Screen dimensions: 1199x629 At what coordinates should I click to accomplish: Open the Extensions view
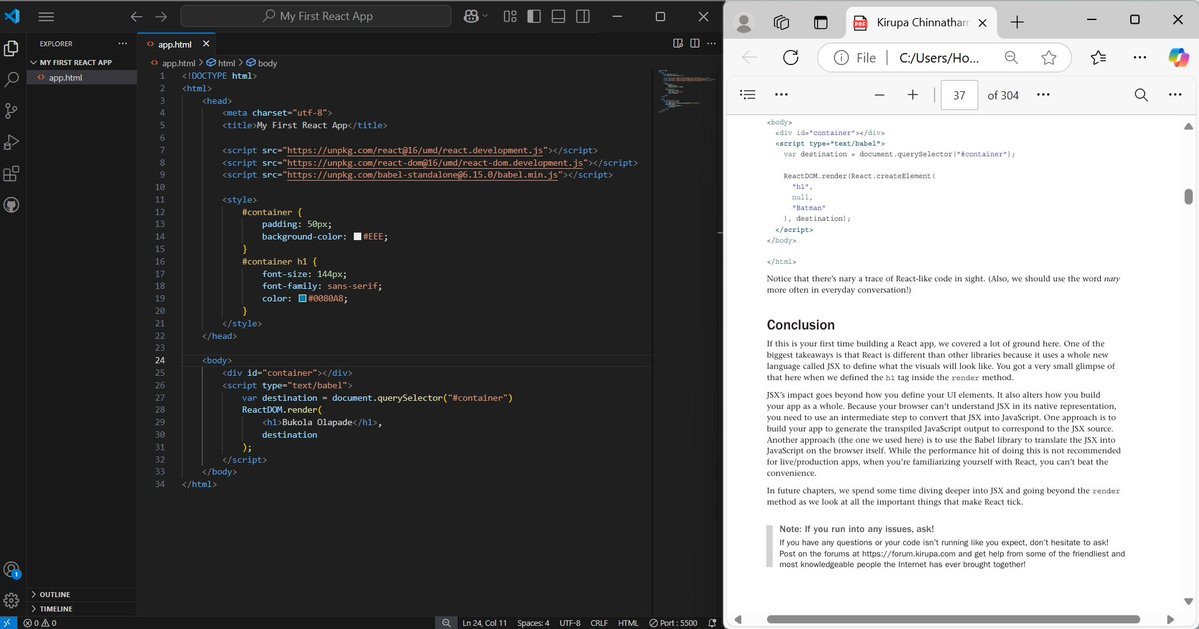point(11,173)
